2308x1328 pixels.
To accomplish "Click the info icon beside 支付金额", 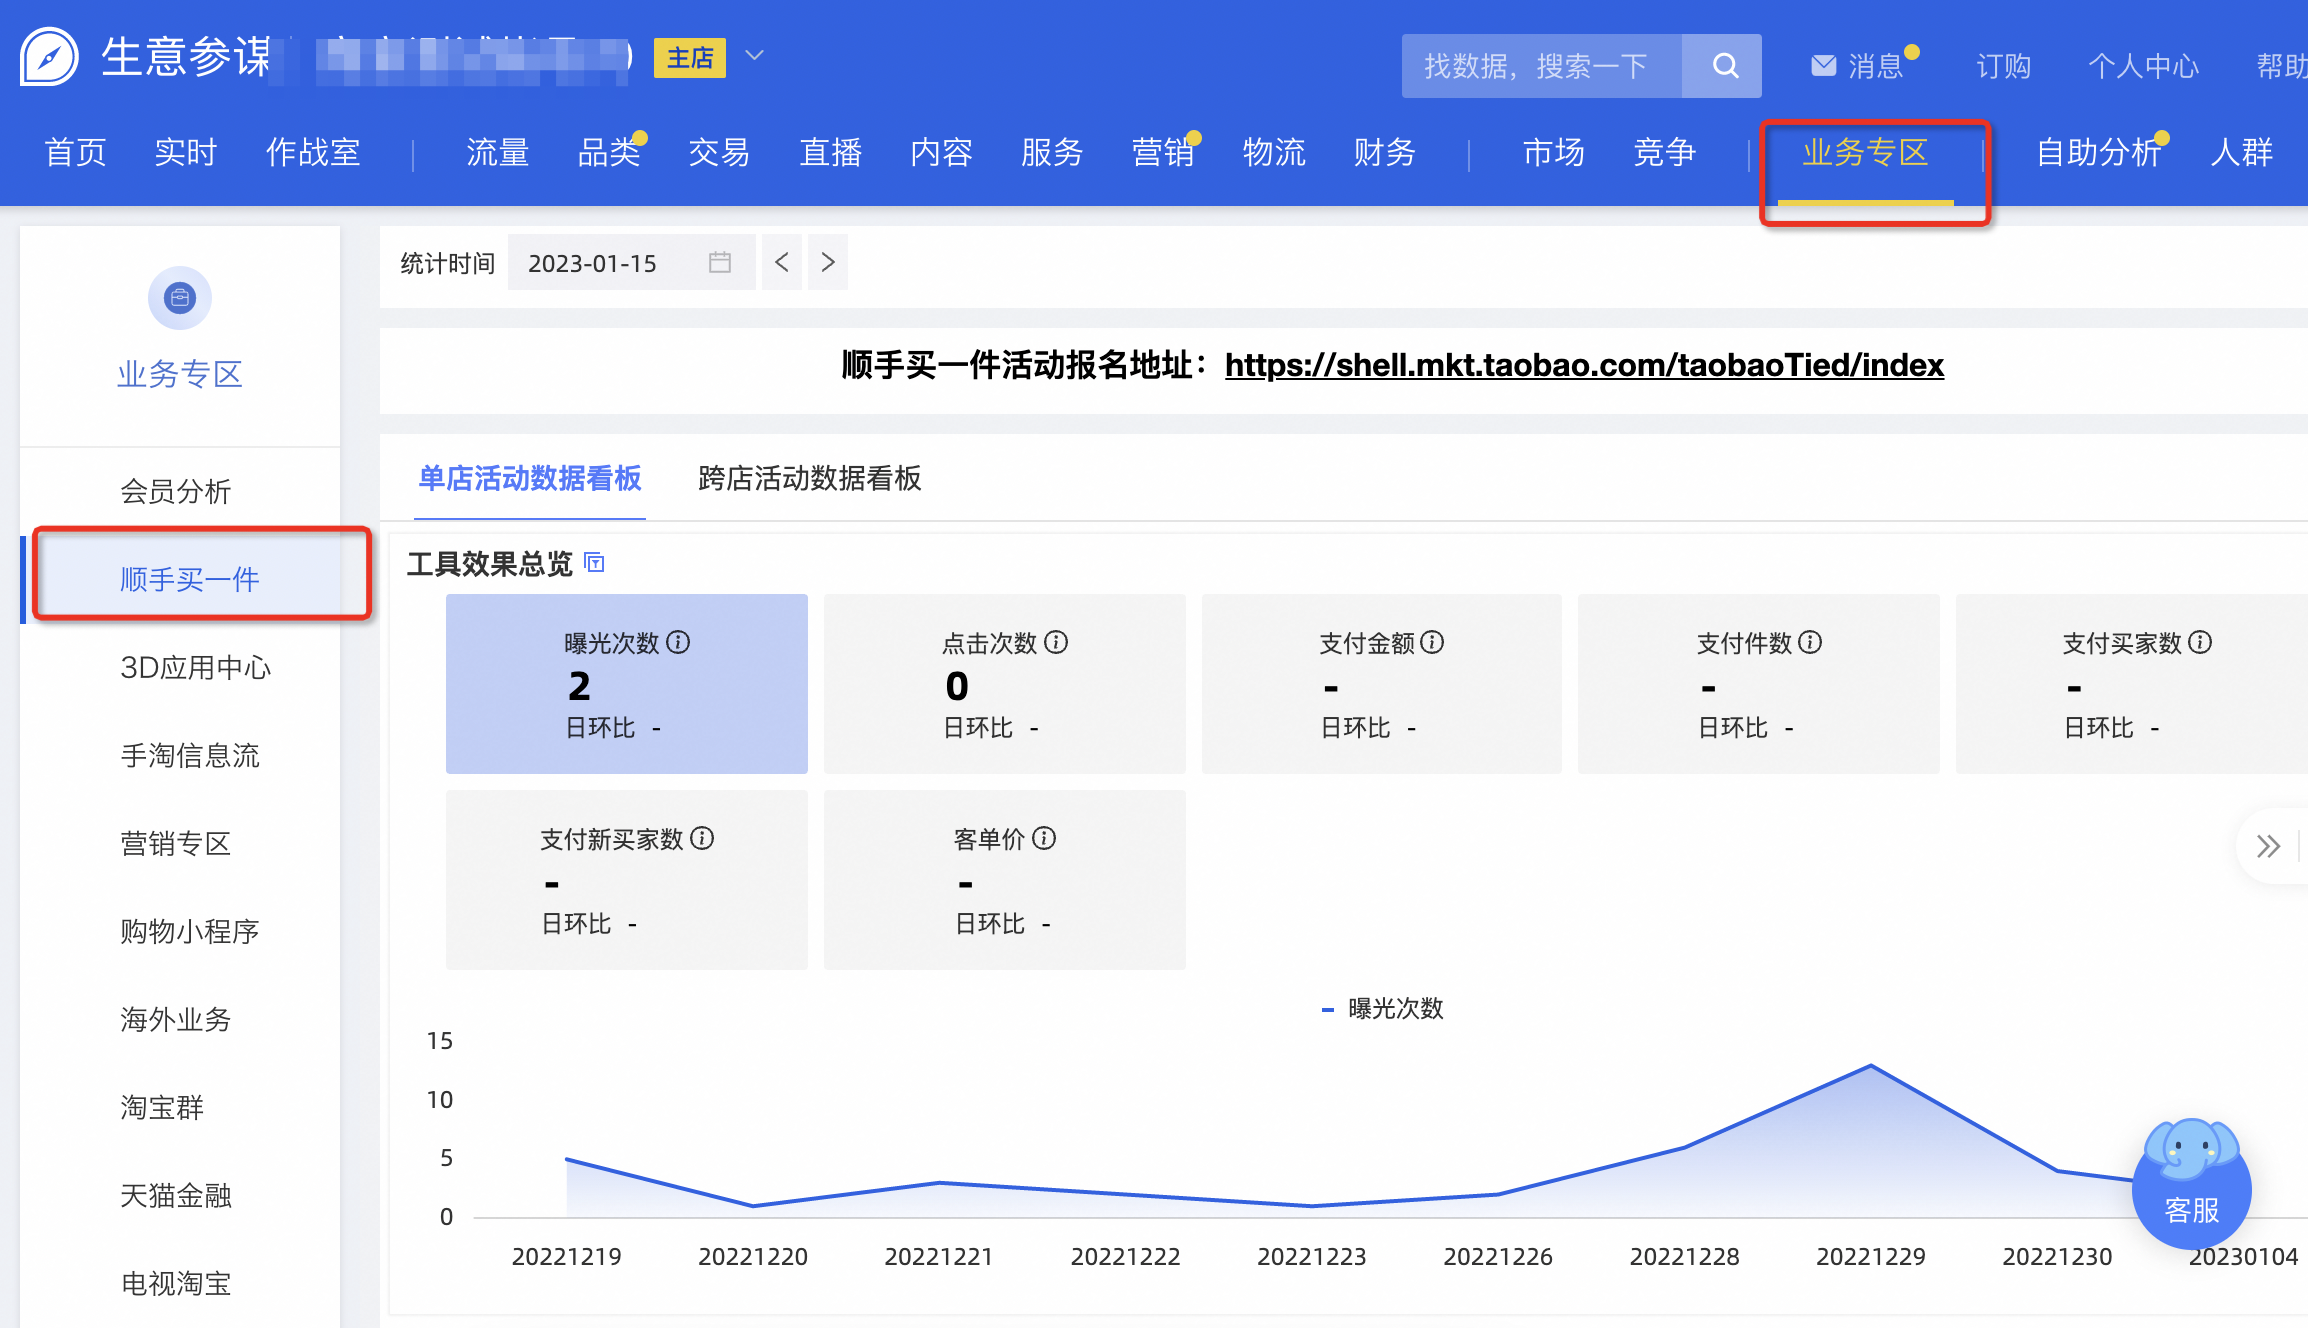I will click(x=1433, y=642).
